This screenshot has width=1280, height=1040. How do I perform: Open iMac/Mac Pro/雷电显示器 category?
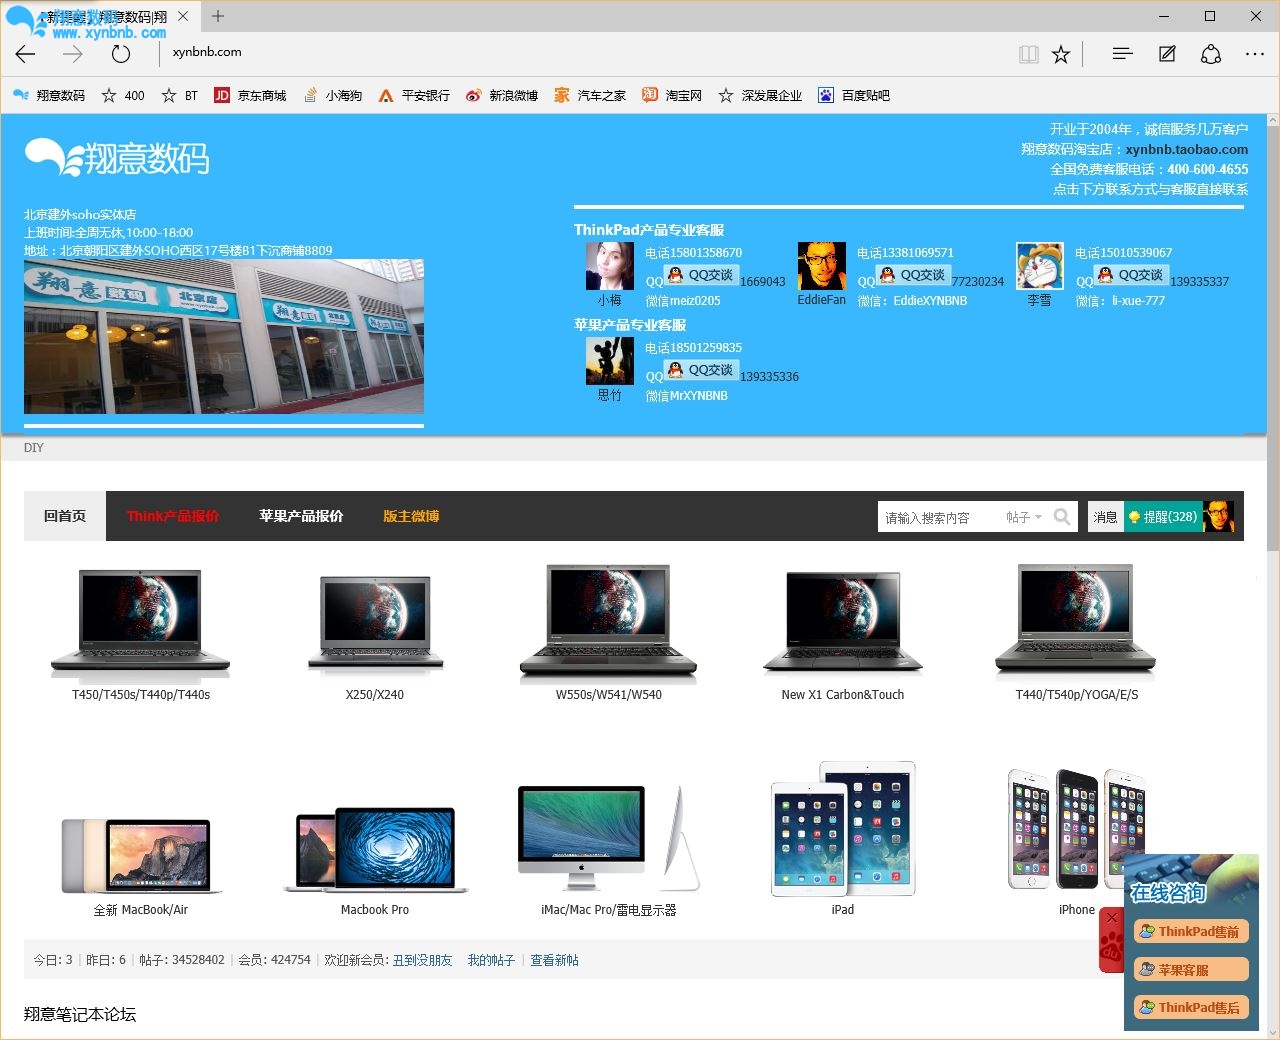click(609, 850)
